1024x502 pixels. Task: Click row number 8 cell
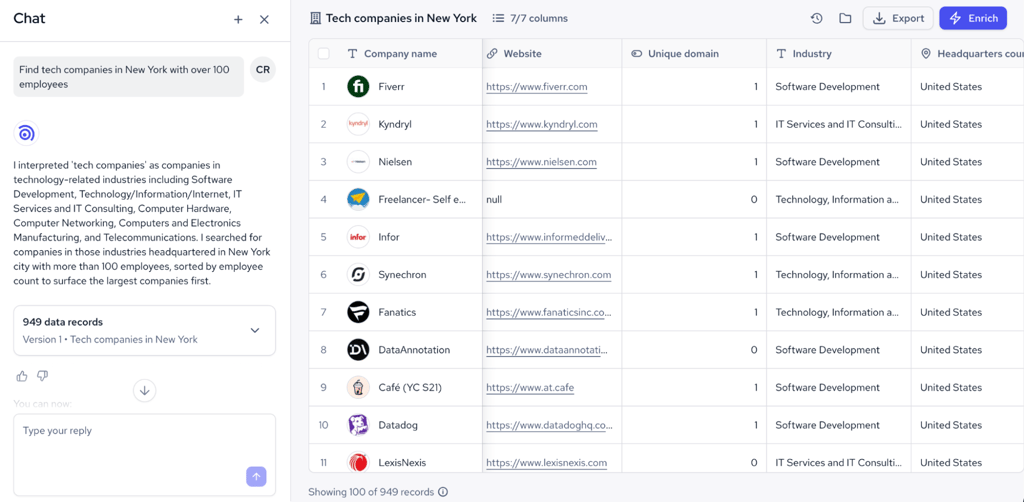pos(323,350)
